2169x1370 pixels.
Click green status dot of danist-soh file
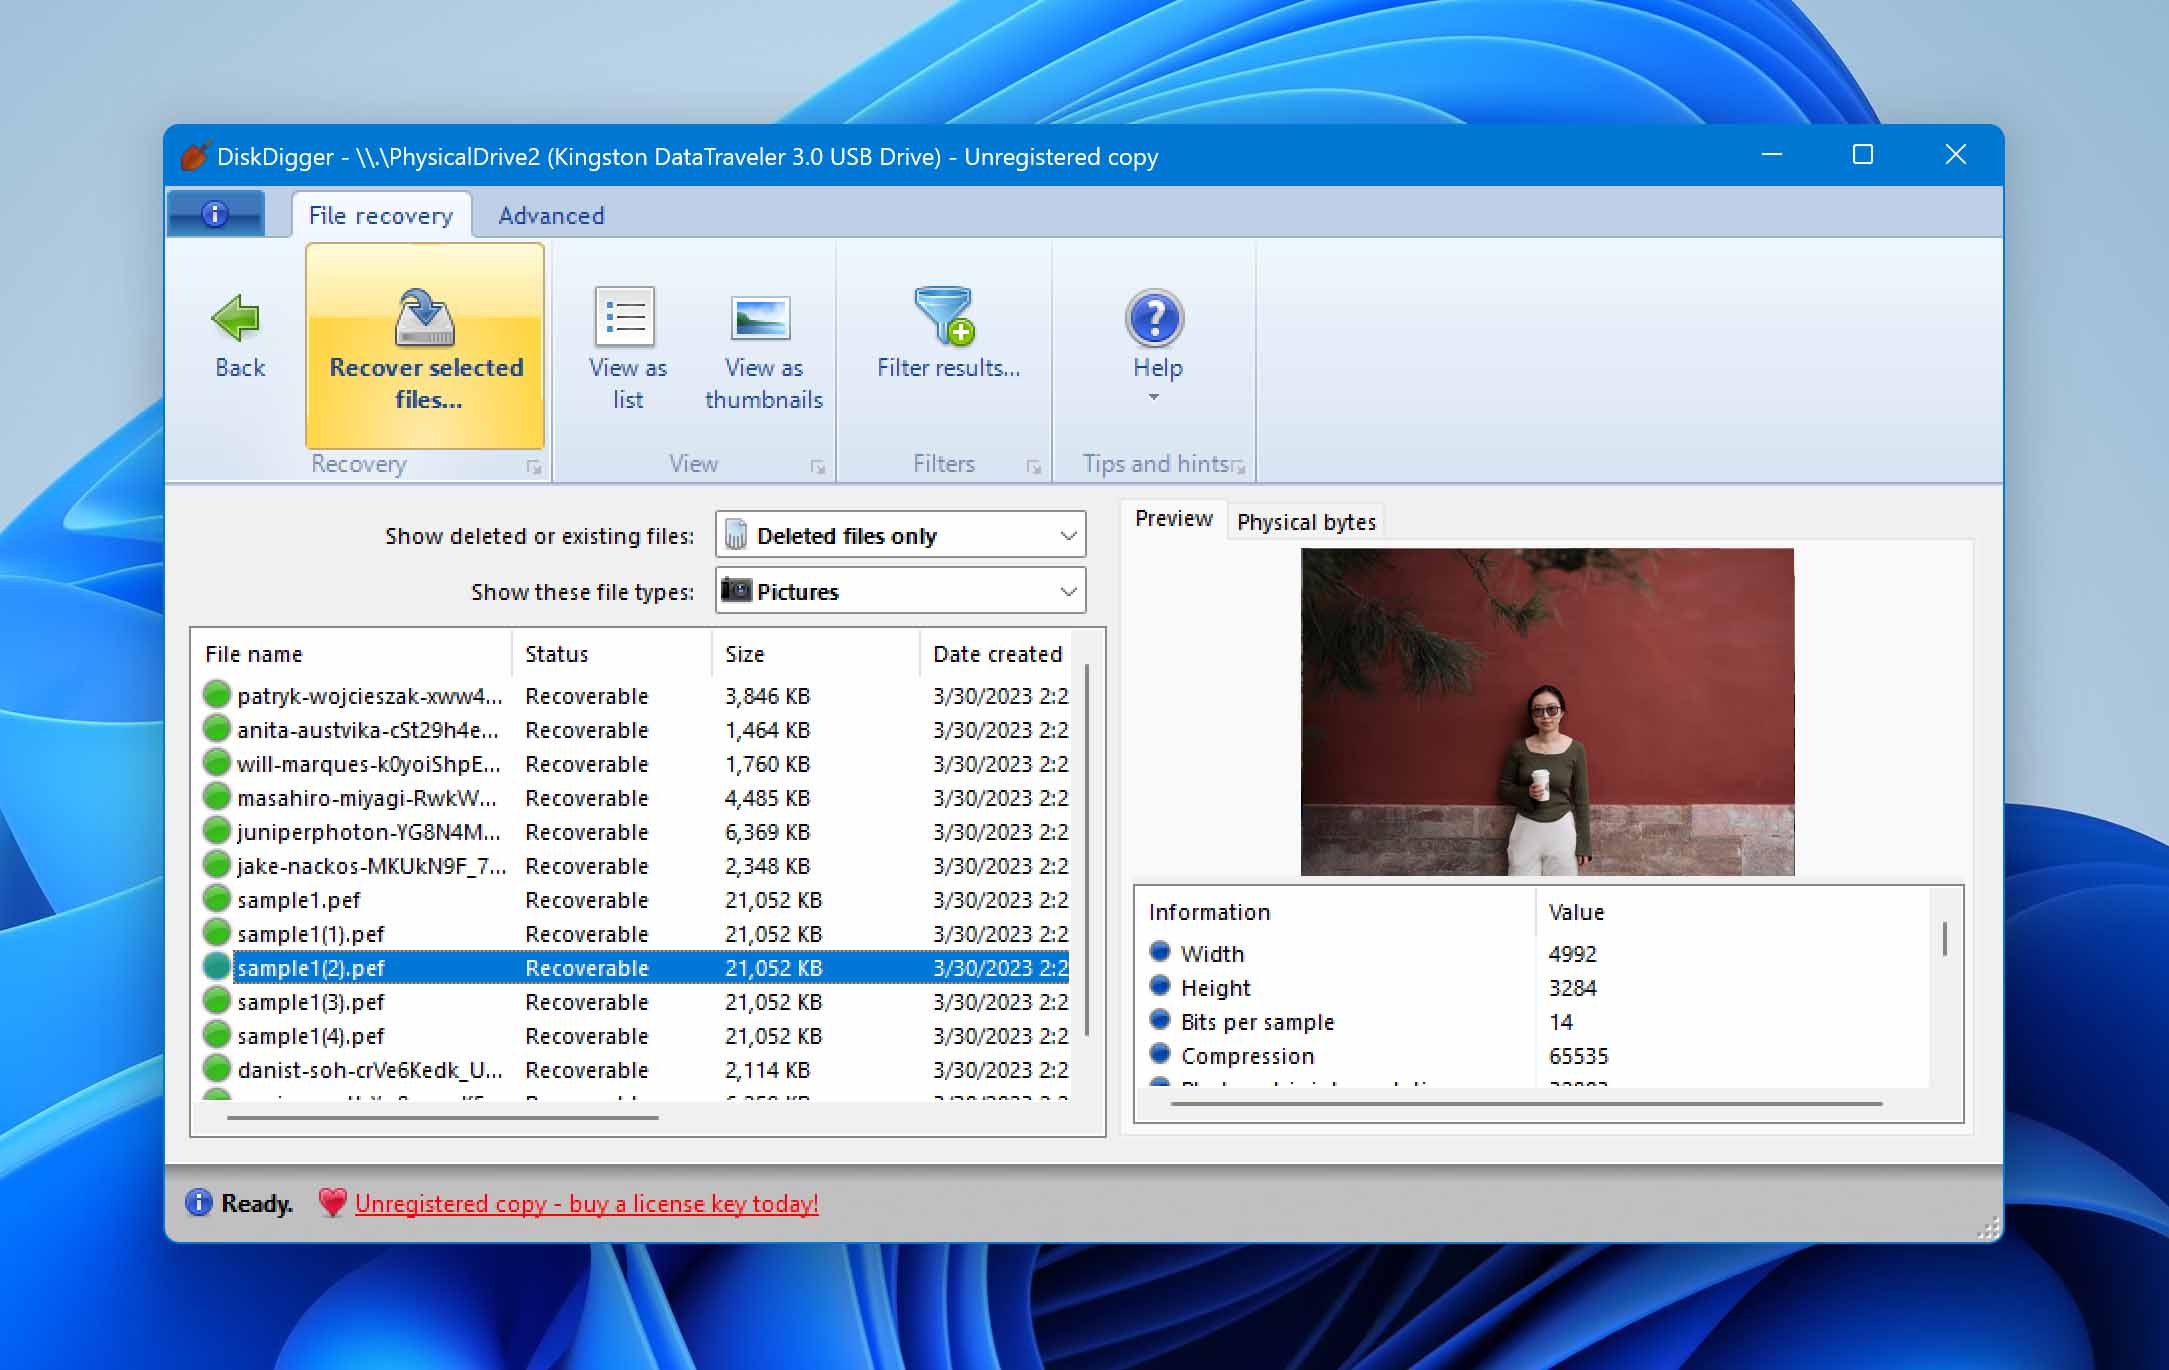tap(216, 1068)
